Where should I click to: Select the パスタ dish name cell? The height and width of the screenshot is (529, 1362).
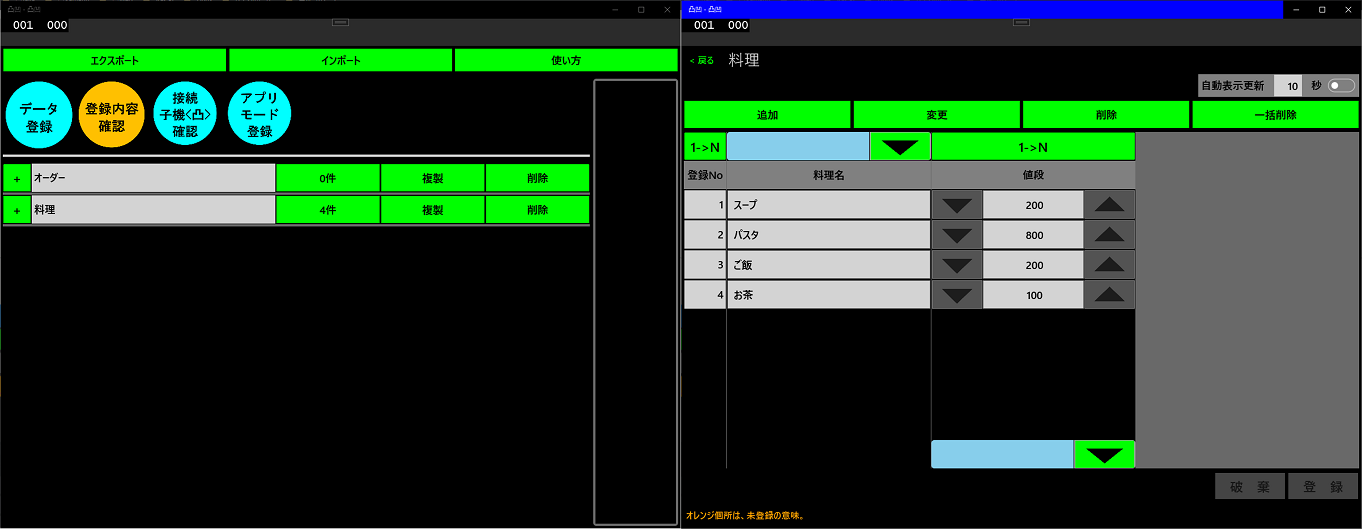[828, 235]
